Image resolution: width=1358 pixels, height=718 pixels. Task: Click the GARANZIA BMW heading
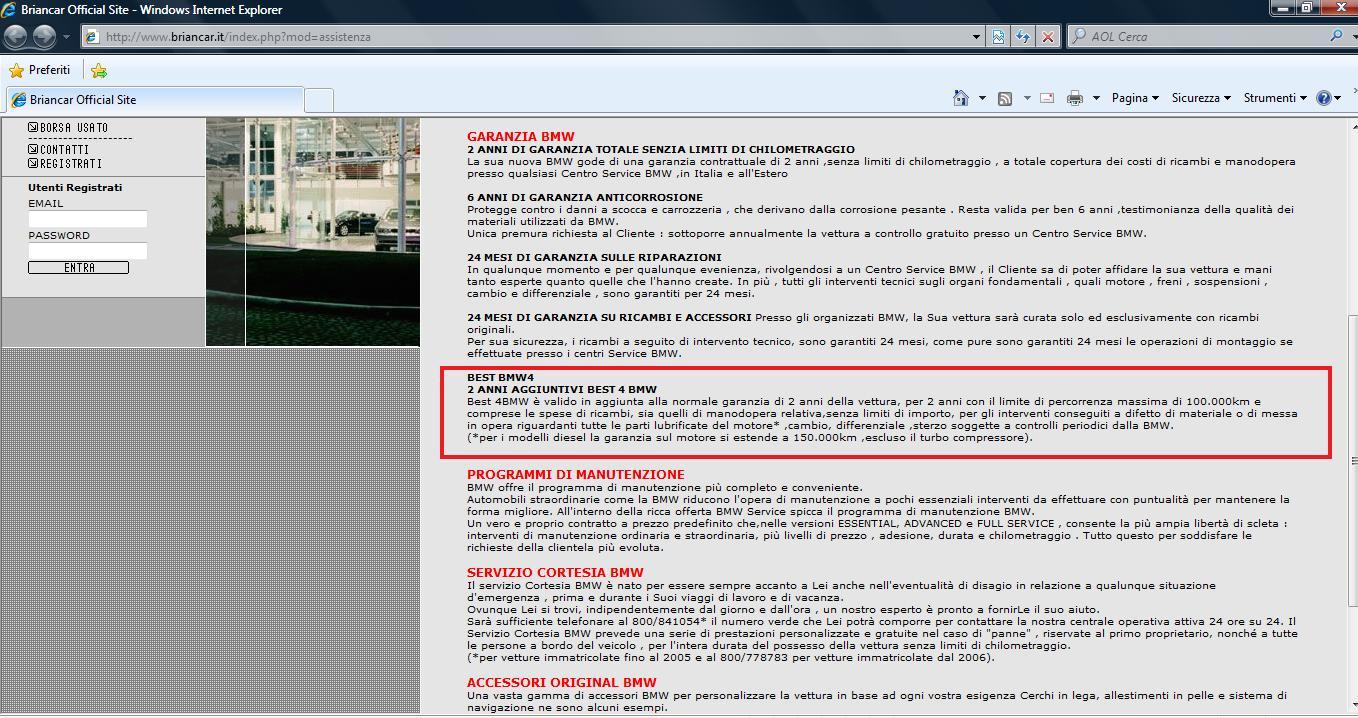coord(521,136)
